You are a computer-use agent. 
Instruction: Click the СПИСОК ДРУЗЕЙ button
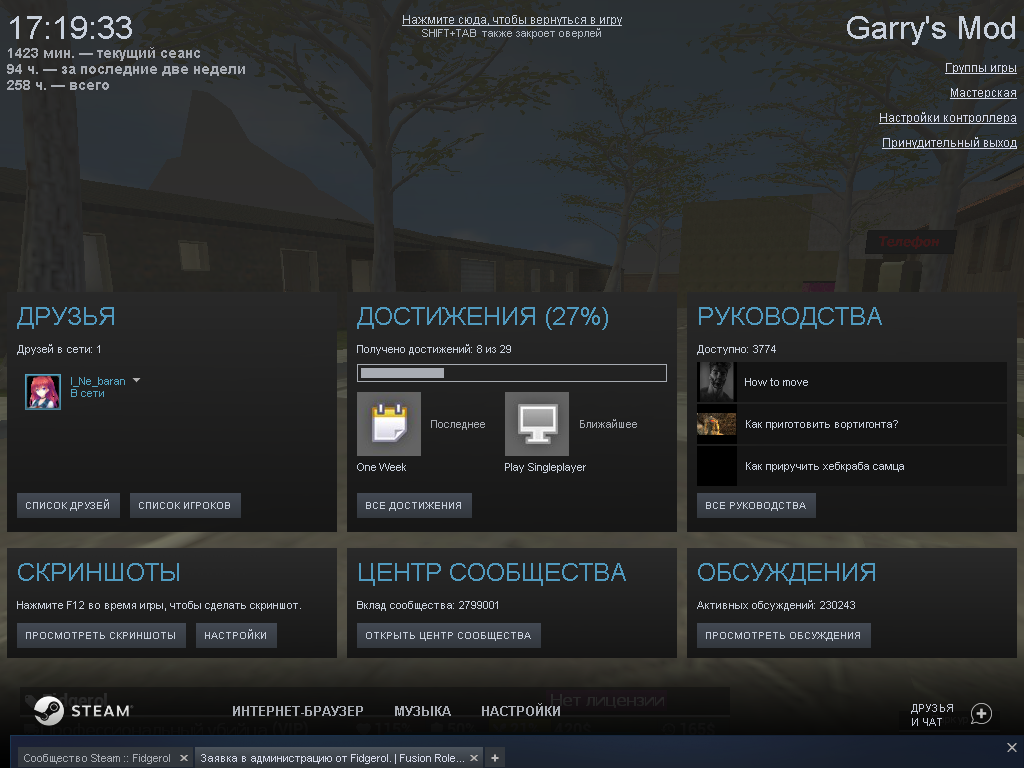(x=68, y=505)
